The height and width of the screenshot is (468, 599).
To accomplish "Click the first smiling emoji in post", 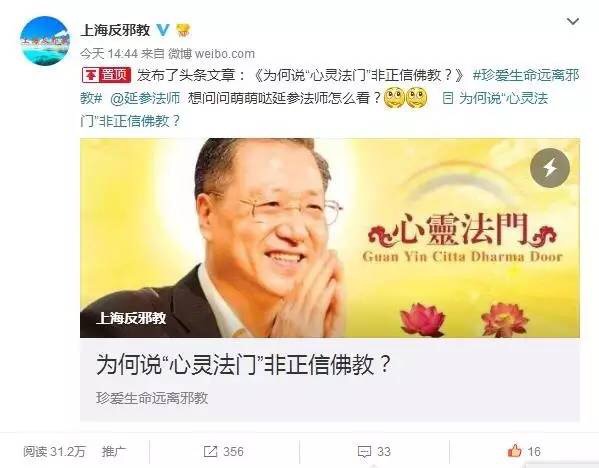I will coord(394,98).
